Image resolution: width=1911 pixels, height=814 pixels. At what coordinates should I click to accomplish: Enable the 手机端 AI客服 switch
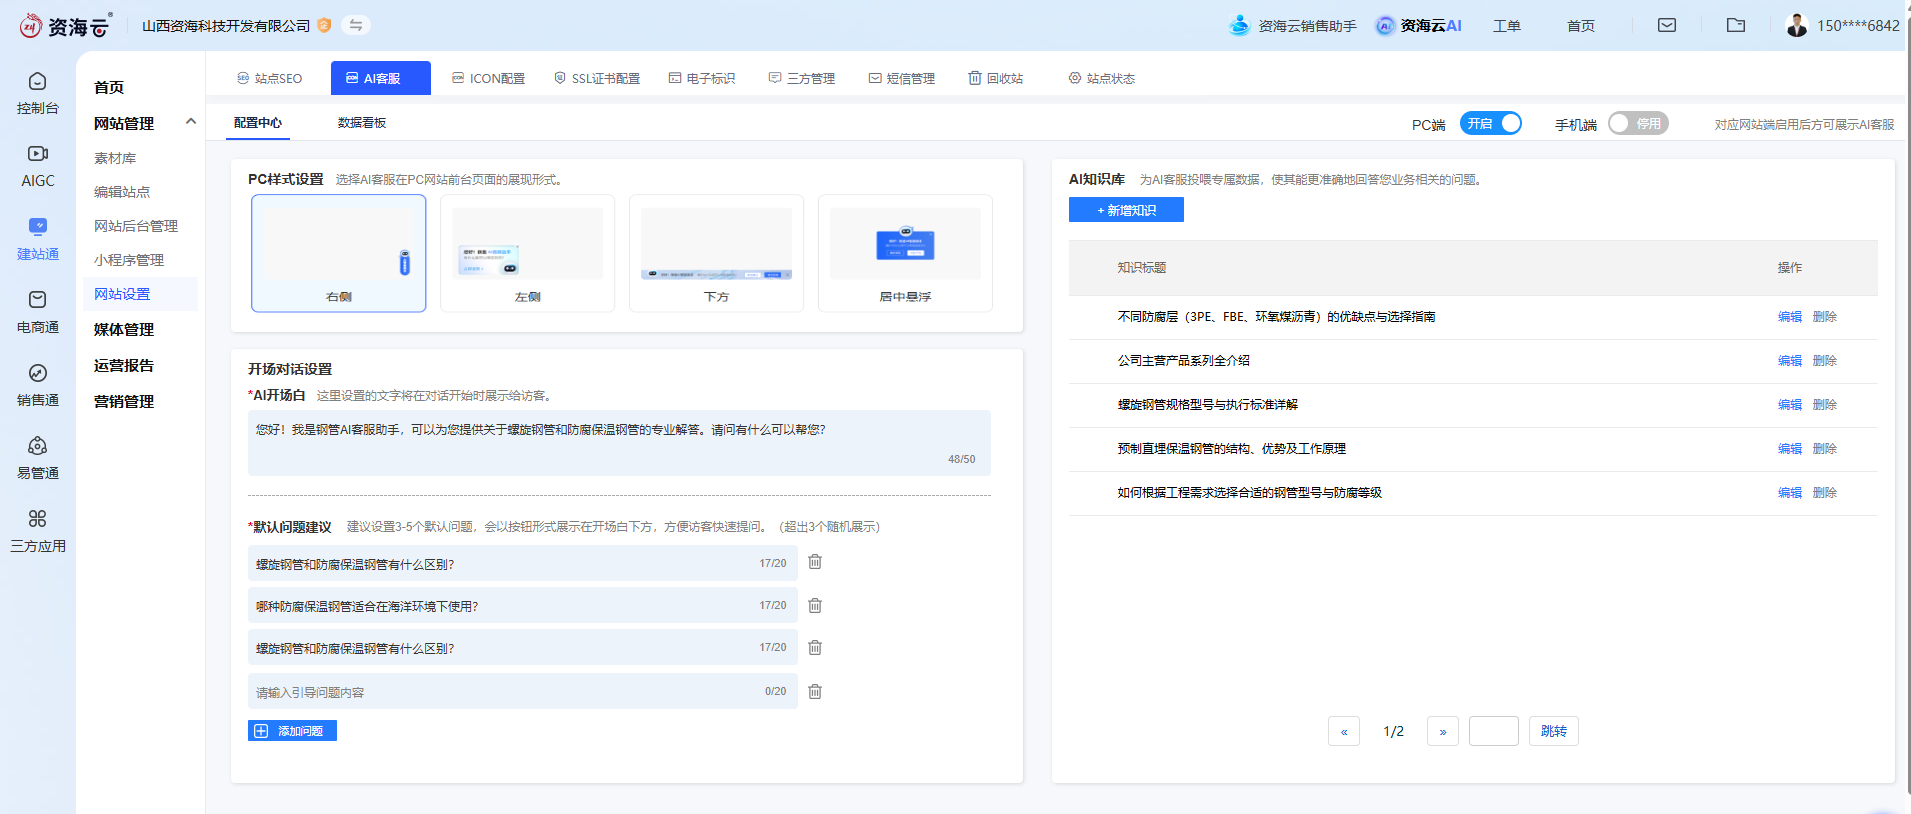(1637, 123)
